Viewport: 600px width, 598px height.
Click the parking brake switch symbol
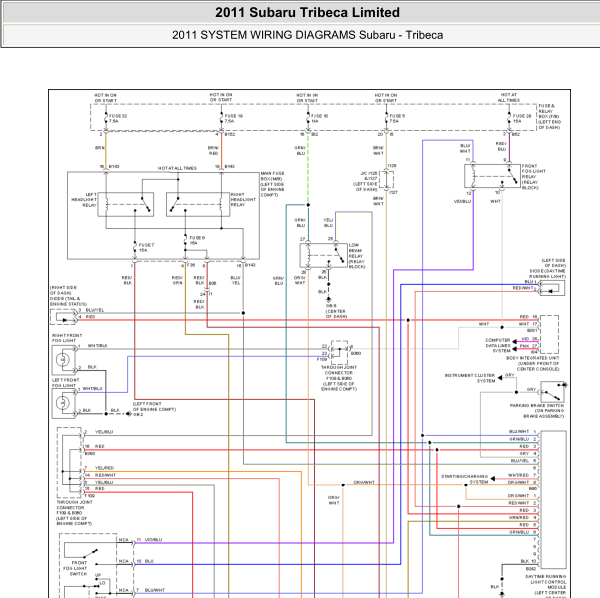(553, 391)
